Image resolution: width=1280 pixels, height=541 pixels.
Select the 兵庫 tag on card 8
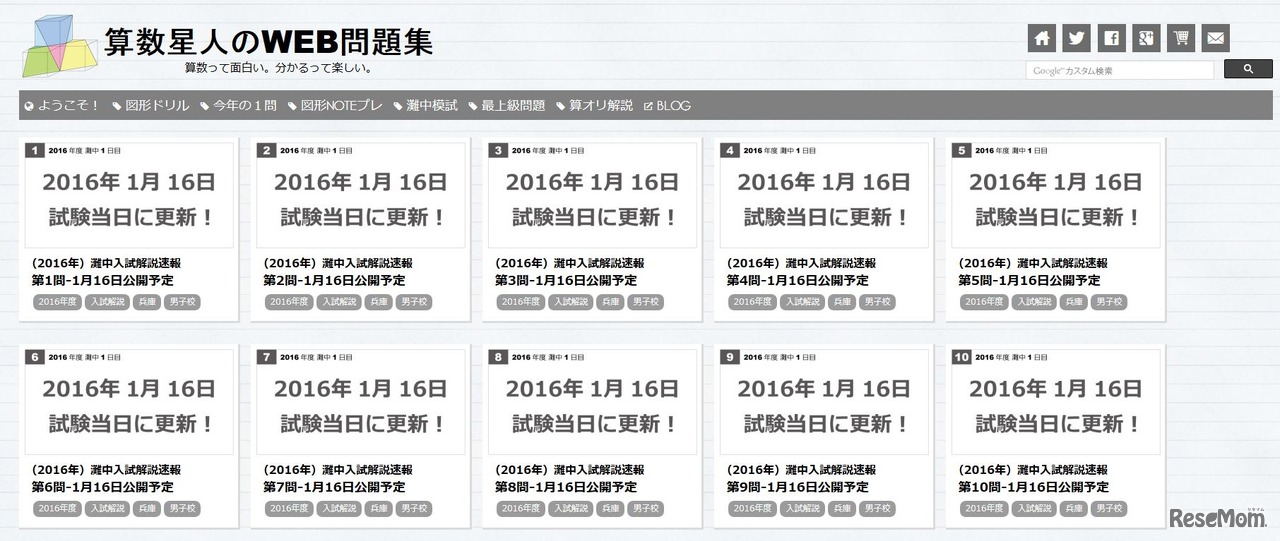point(610,509)
